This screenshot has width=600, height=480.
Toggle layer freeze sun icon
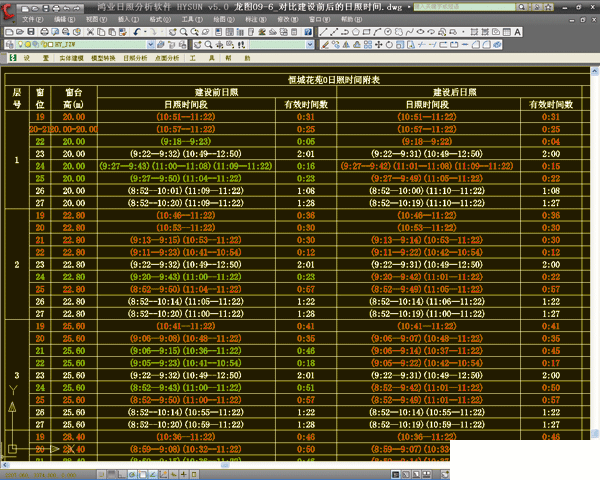28,44
